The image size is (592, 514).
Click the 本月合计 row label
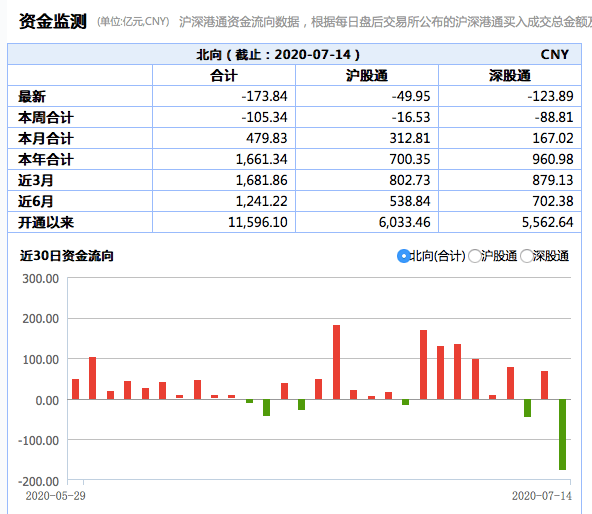click(x=46, y=139)
